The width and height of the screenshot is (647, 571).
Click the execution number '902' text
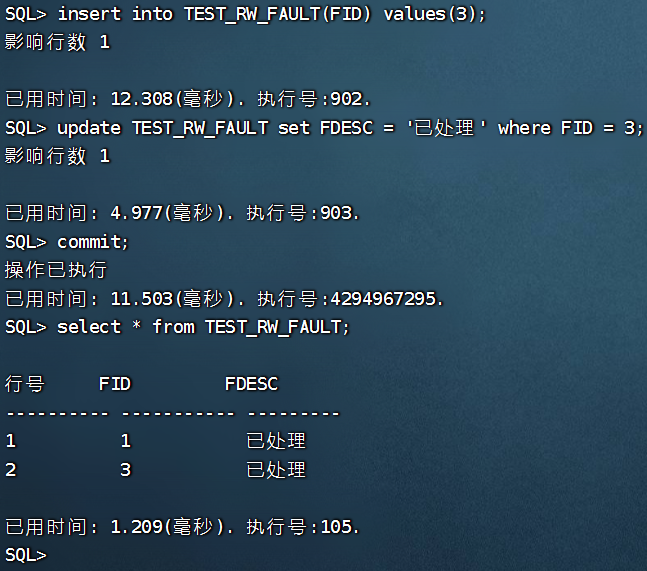tap(347, 99)
